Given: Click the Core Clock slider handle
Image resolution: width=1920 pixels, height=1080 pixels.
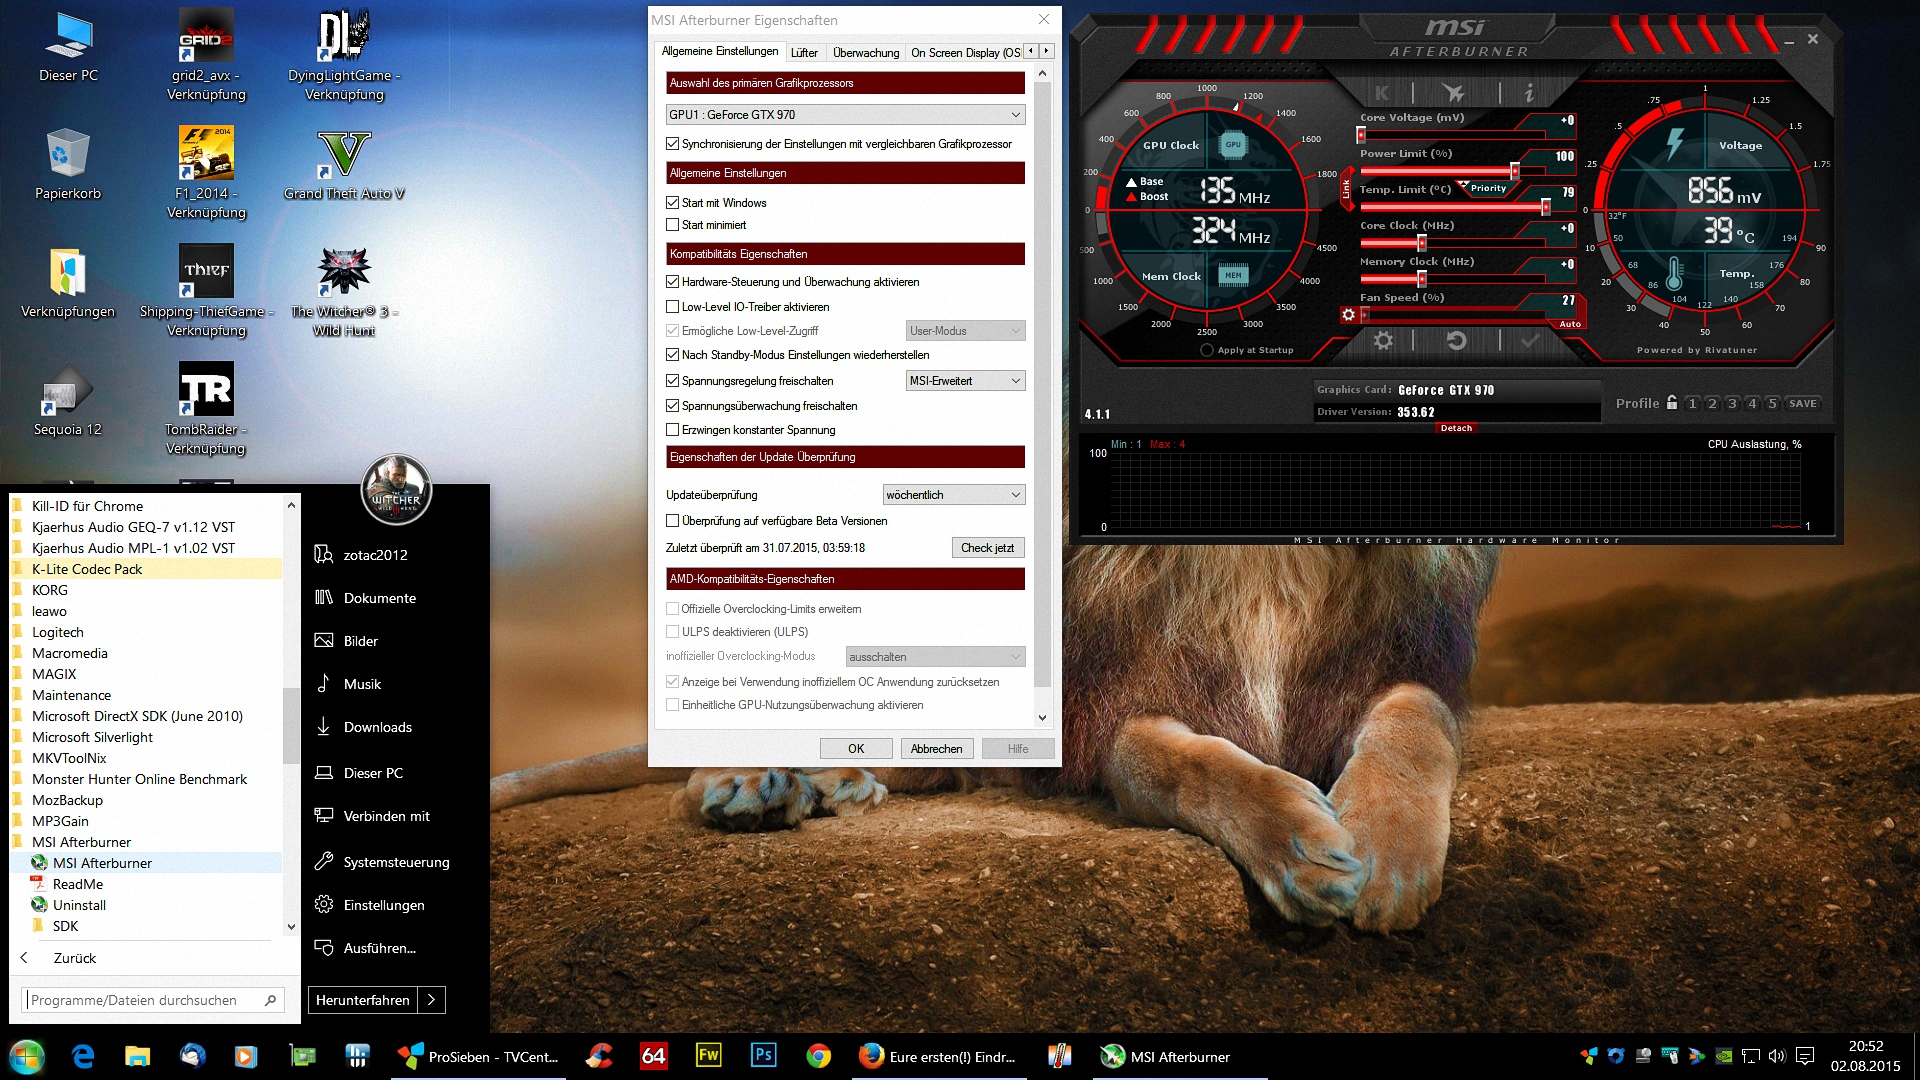Looking at the screenshot, I should coord(1421,243).
